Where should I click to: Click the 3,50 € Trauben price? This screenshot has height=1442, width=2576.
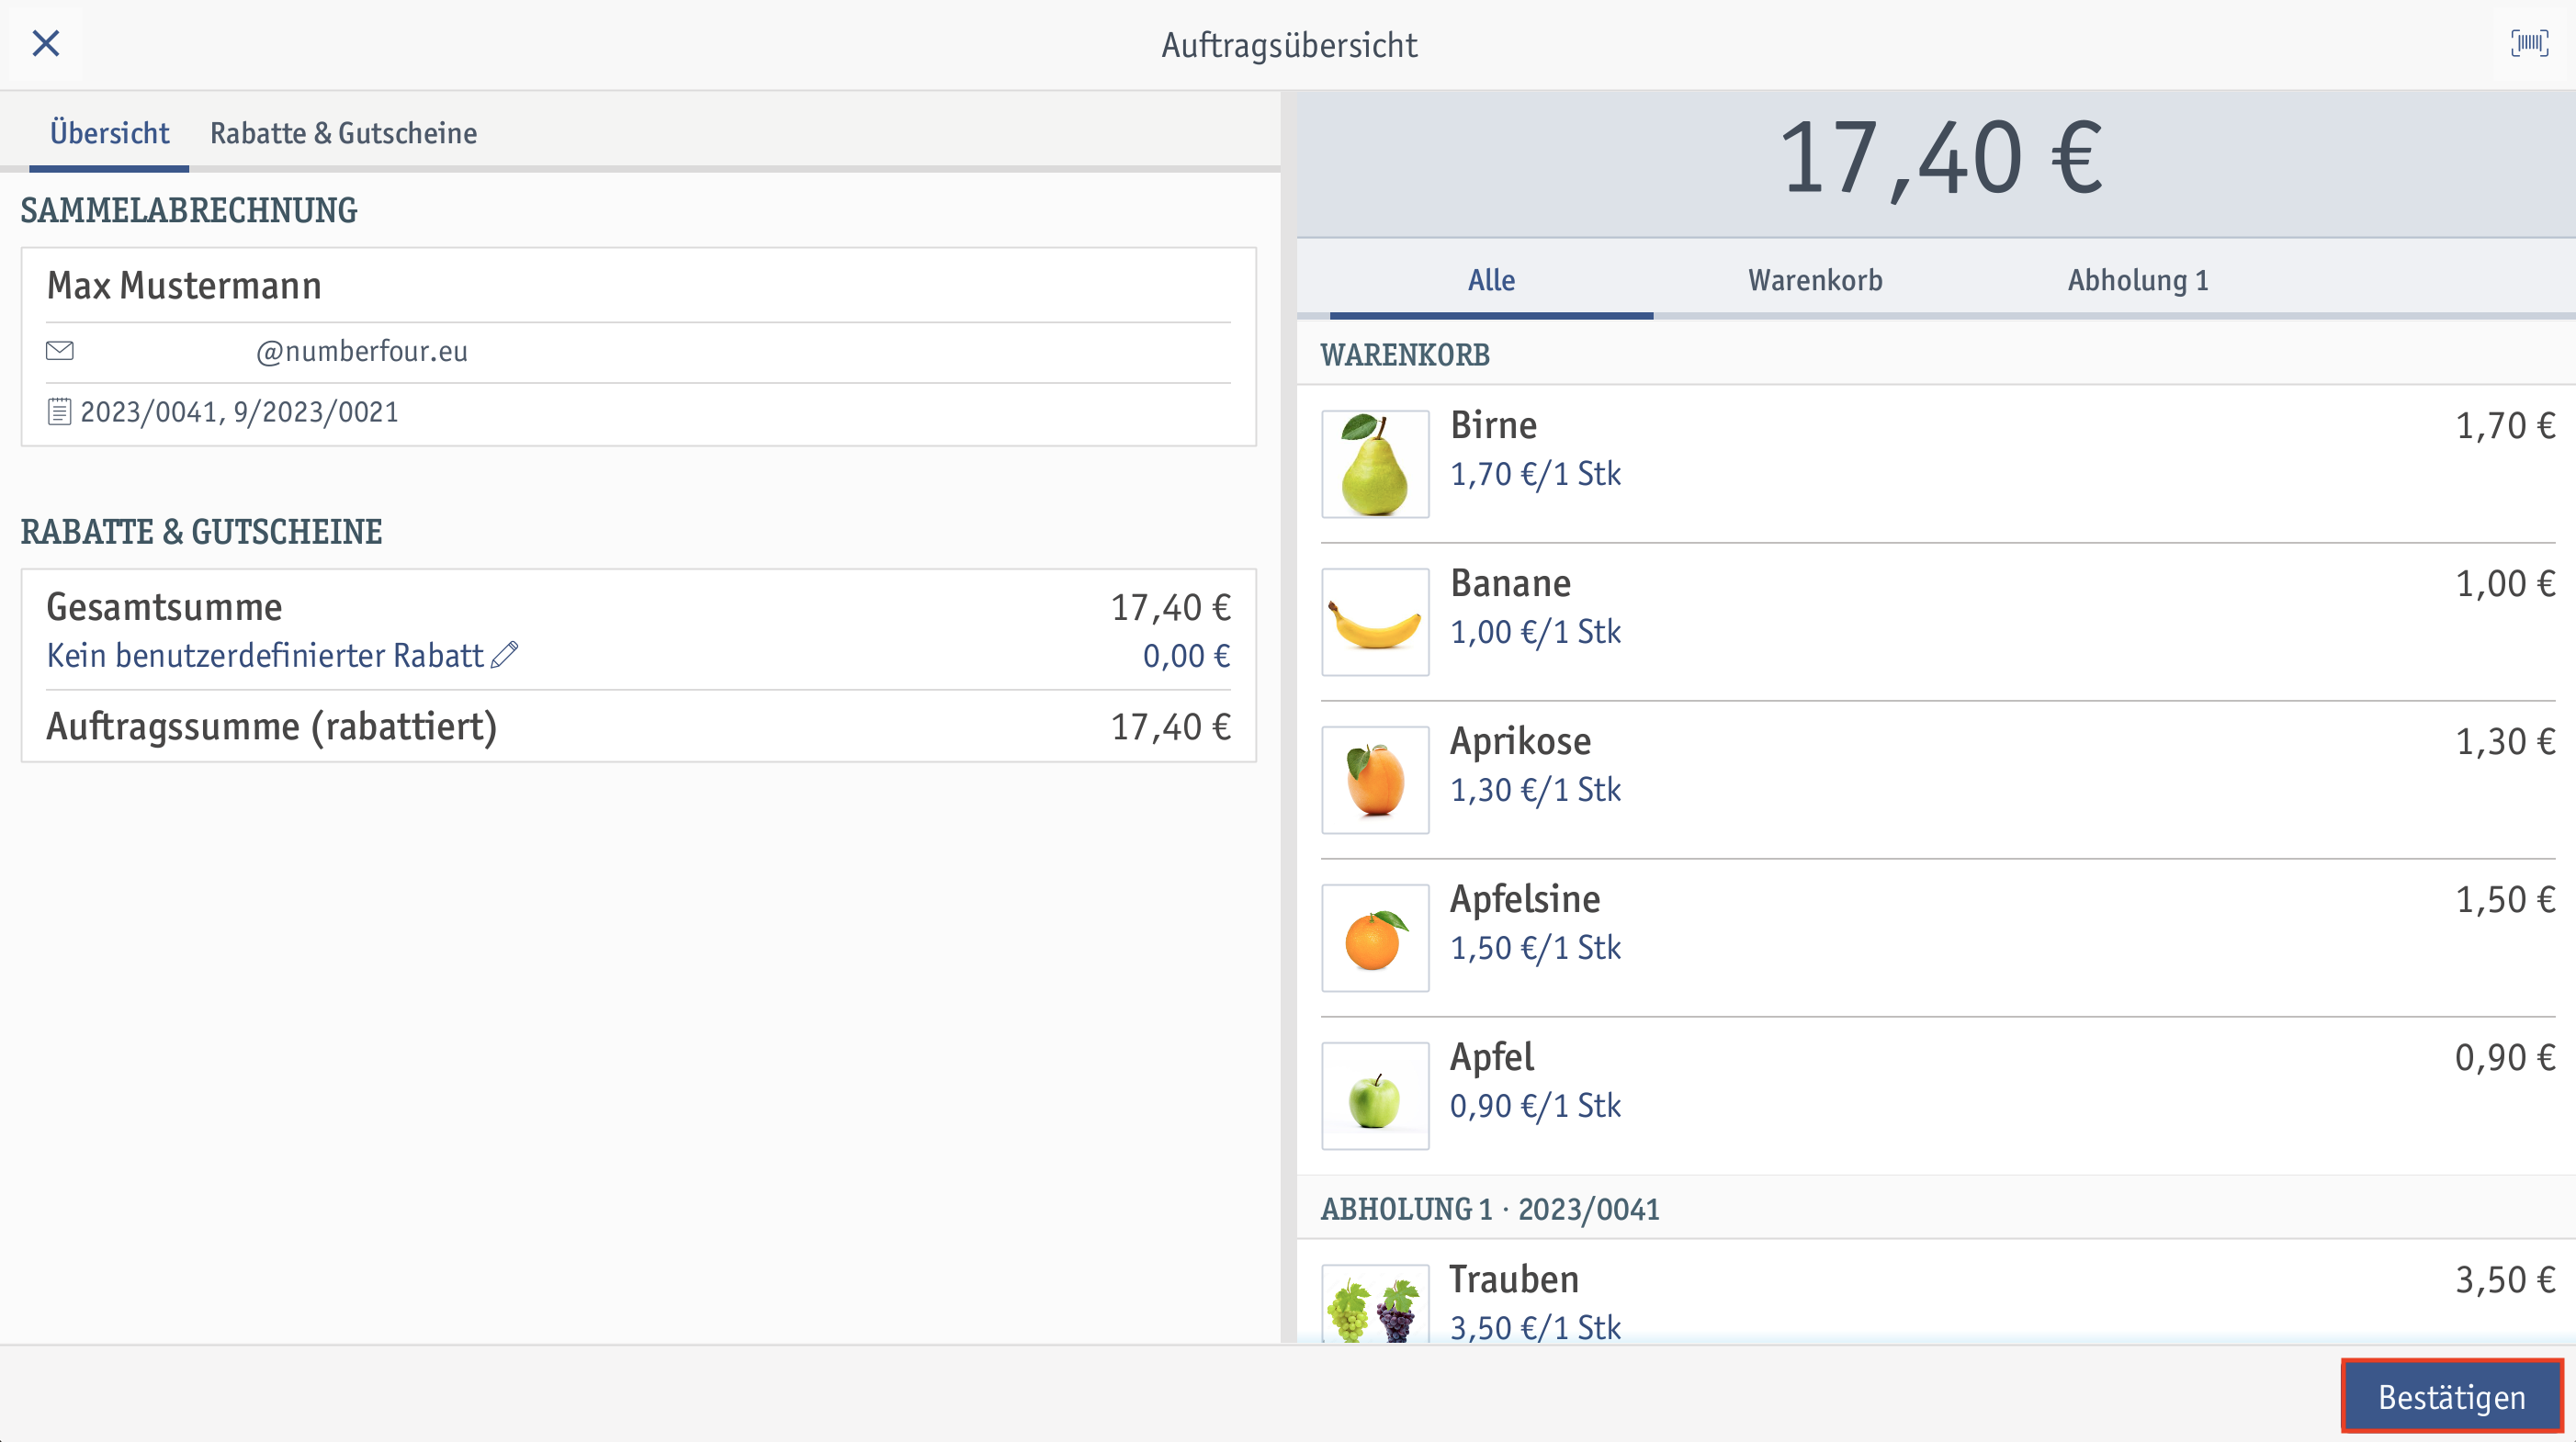click(2505, 1280)
